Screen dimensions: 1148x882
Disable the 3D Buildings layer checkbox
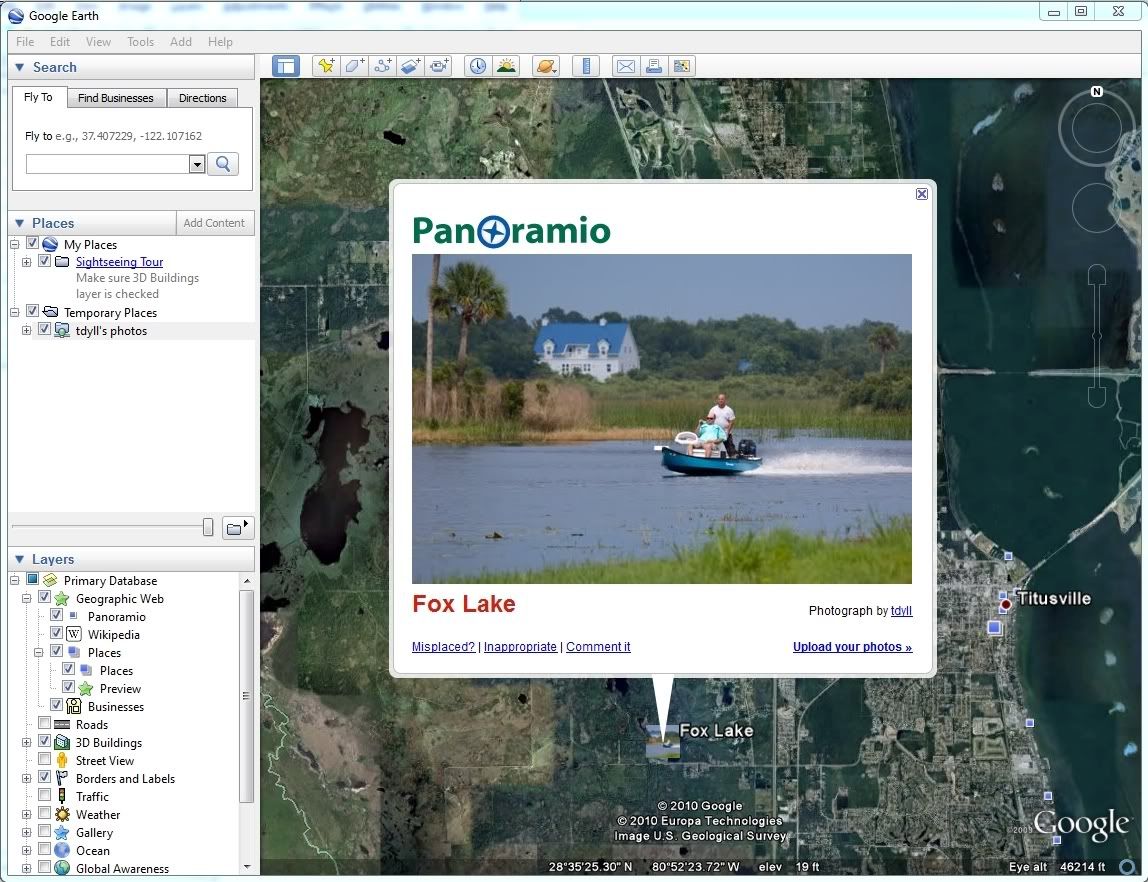[x=45, y=741]
